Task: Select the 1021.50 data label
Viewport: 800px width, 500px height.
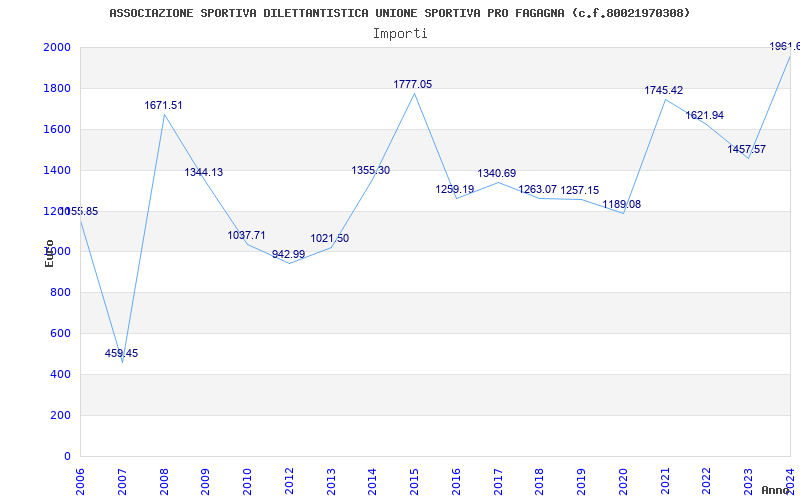Action: click(330, 238)
